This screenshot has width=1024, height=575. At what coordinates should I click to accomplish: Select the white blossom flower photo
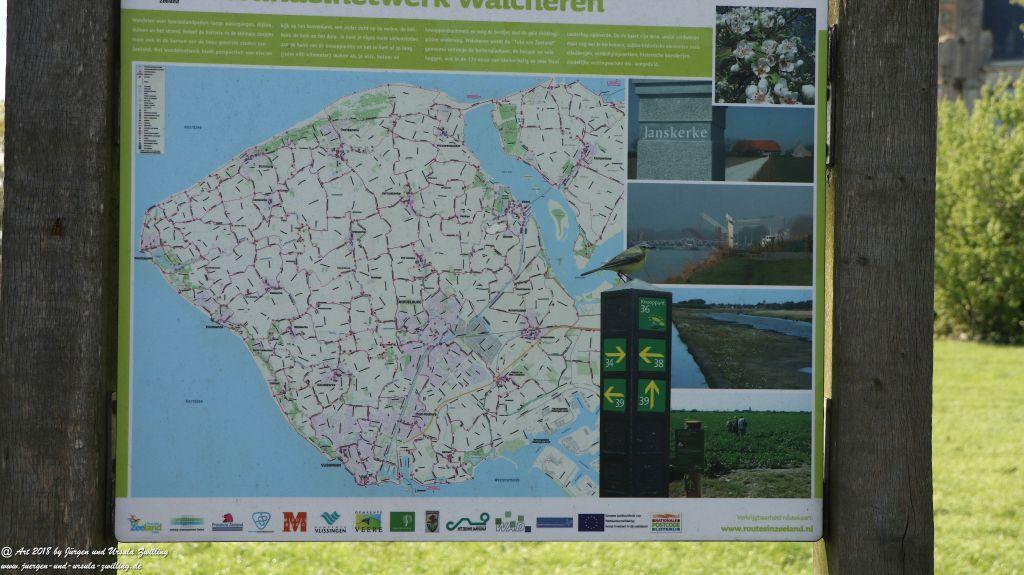tap(765, 55)
